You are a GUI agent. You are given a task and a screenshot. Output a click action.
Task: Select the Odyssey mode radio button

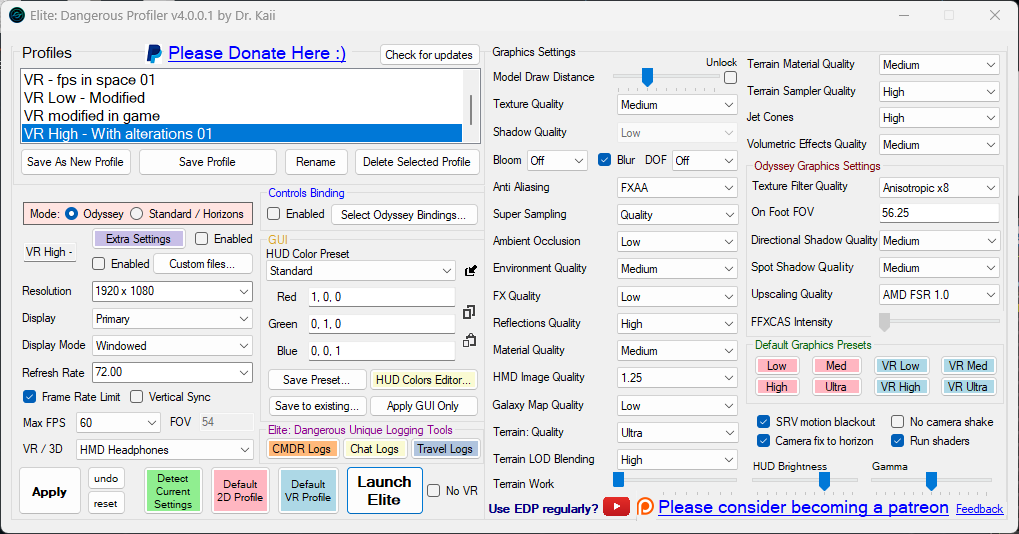coord(71,214)
